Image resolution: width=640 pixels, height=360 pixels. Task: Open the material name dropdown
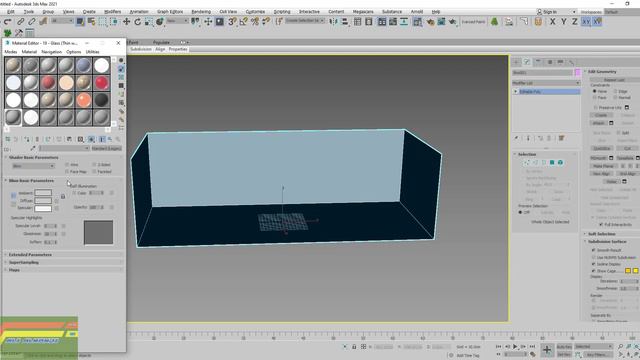coord(64,148)
